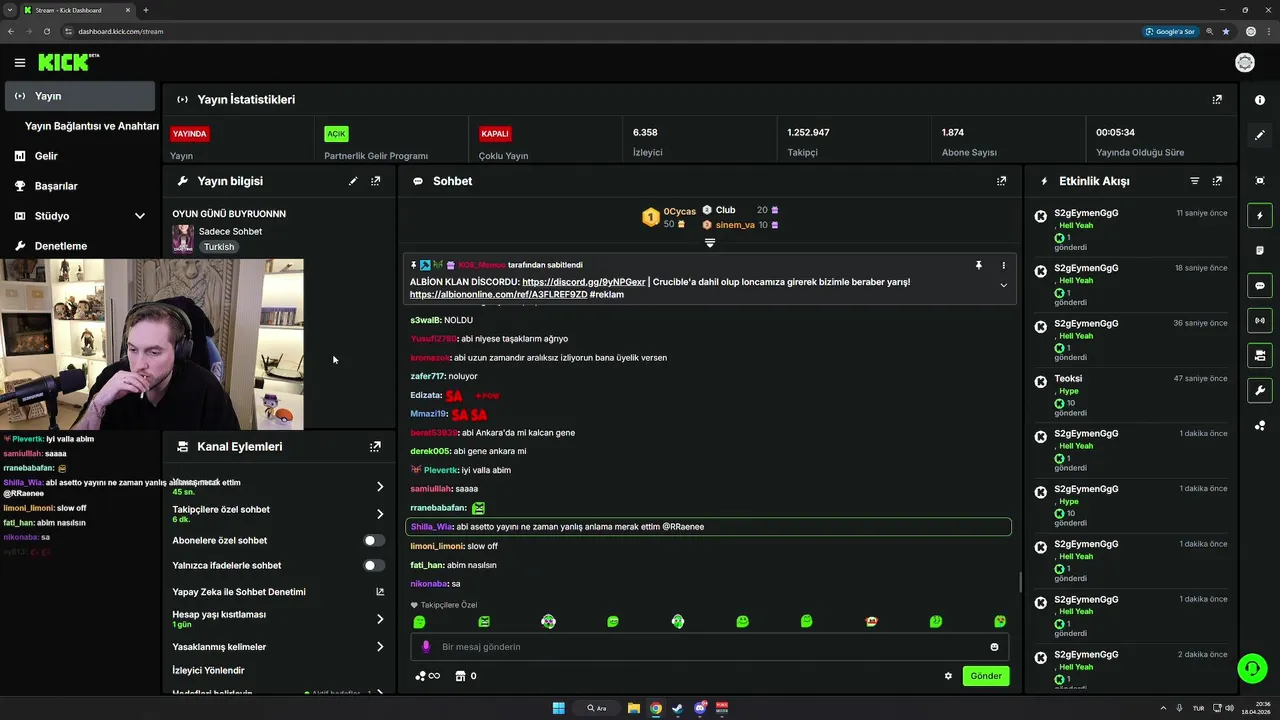This screenshot has width=1280, height=720.
Task: Pop out the Yayın İstatistikleri panel
Action: [1217, 100]
